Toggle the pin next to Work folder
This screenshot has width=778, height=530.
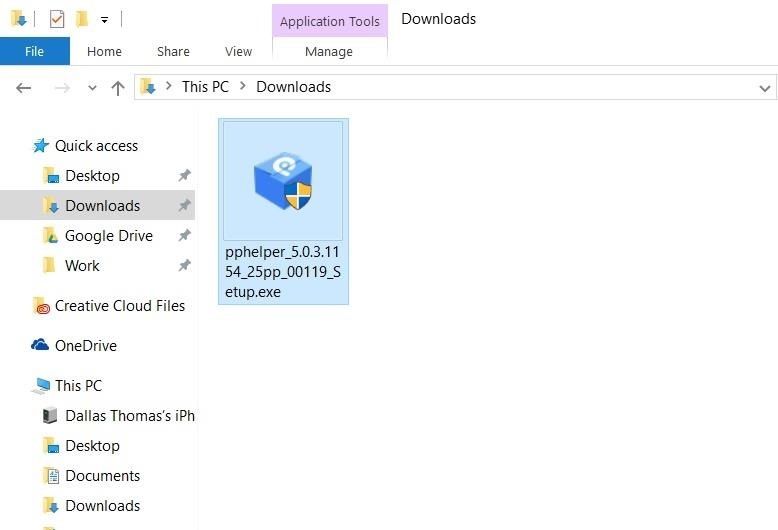pos(184,266)
